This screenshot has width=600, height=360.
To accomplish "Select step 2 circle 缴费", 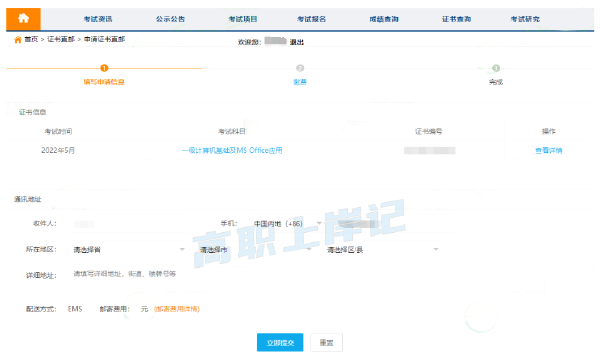I will 300,68.
